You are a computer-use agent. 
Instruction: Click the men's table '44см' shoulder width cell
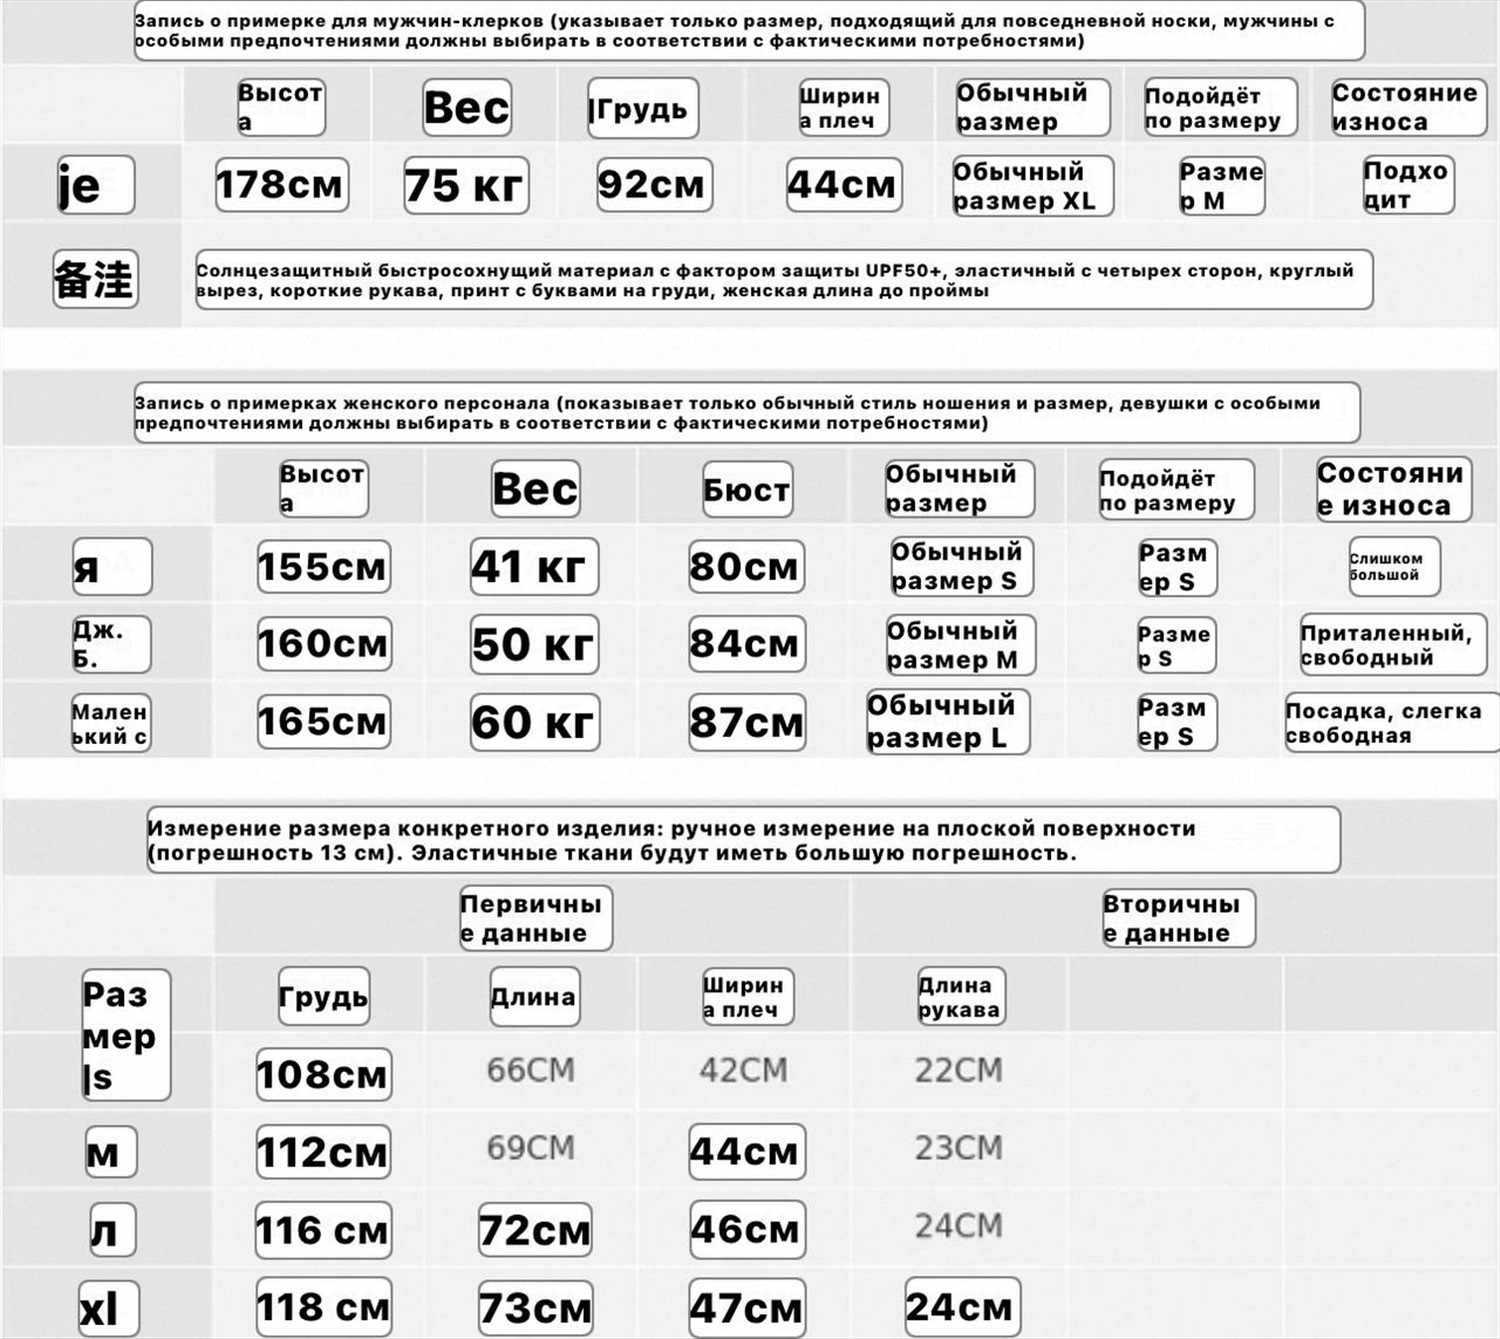pos(843,185)
